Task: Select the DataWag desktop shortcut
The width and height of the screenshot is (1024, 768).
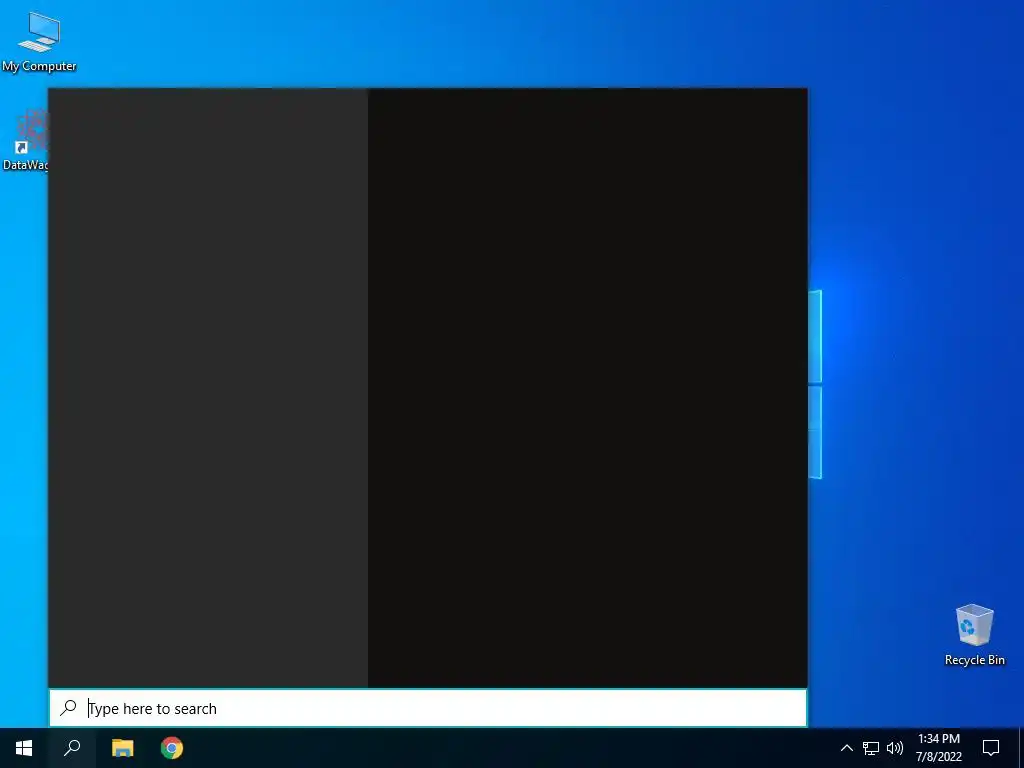Action: click(25, 140)
